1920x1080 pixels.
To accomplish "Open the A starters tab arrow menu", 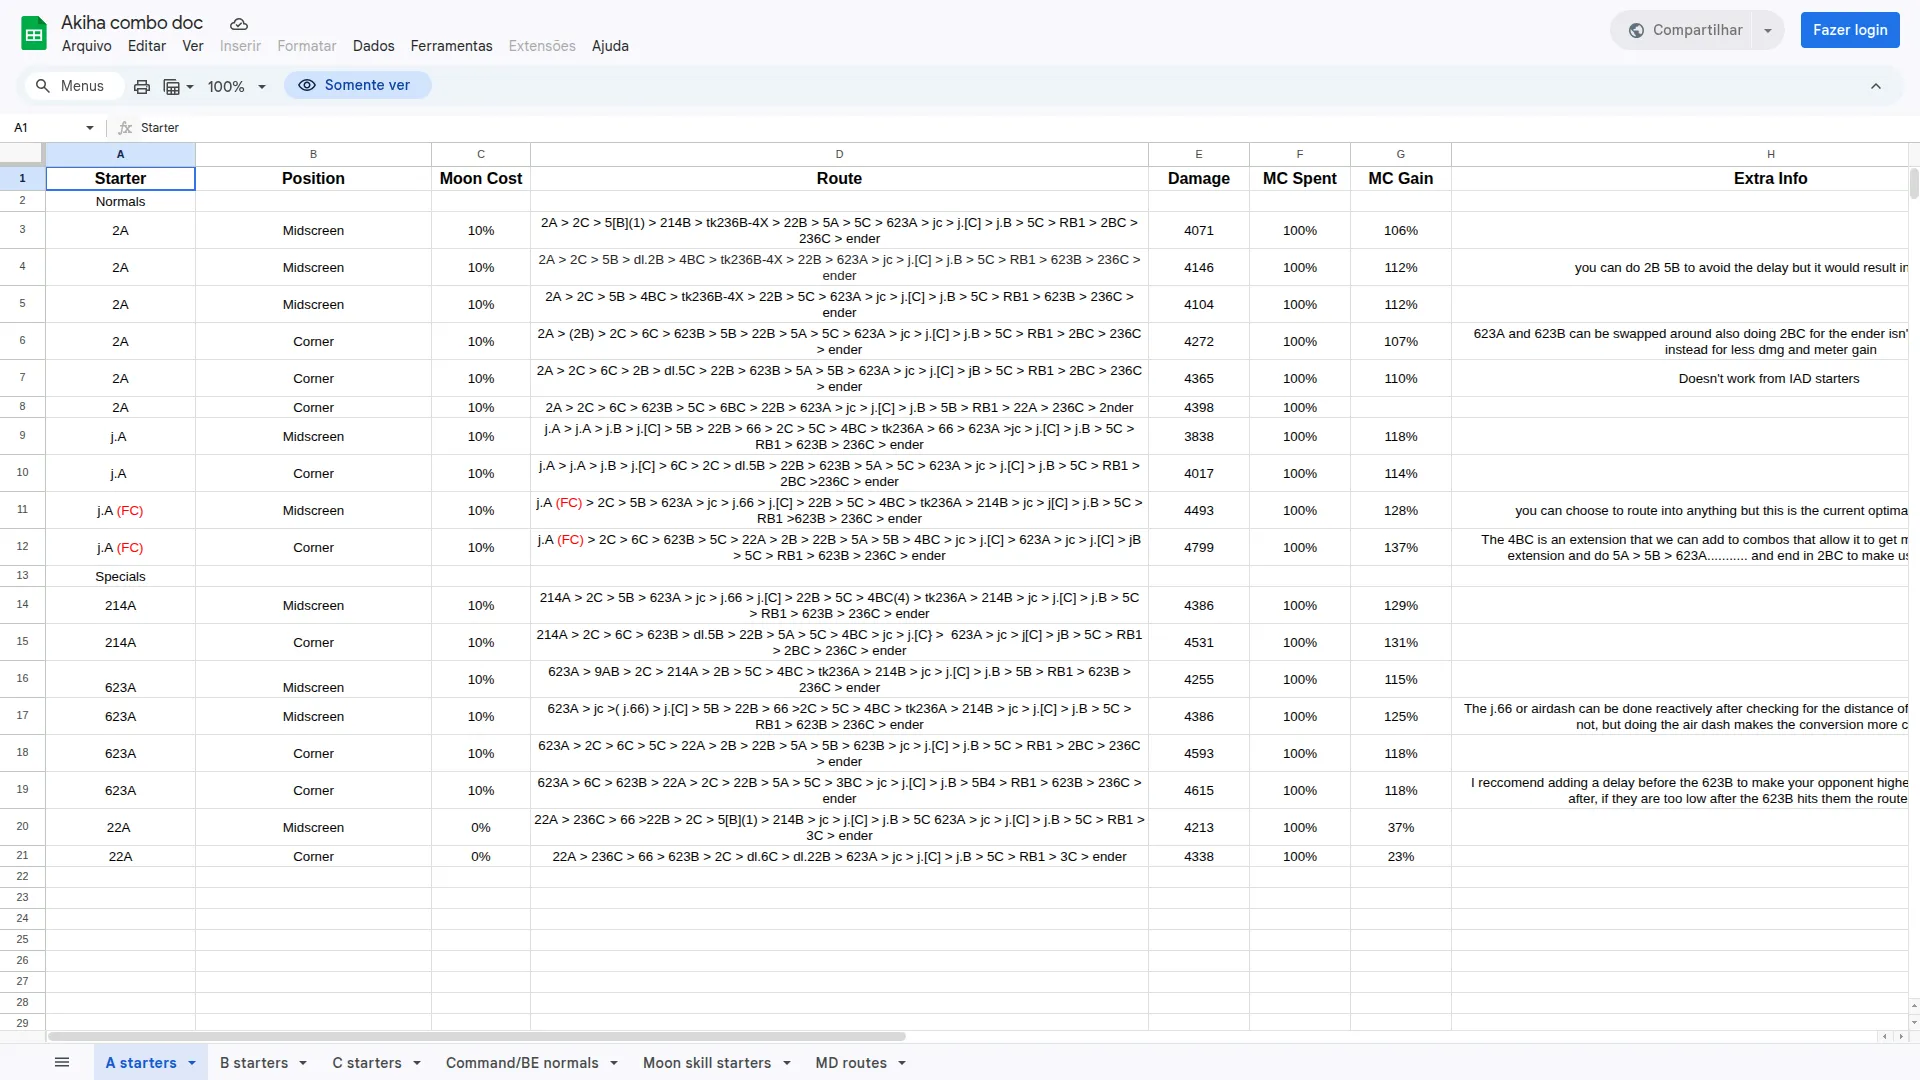I will pos(192,1063).
